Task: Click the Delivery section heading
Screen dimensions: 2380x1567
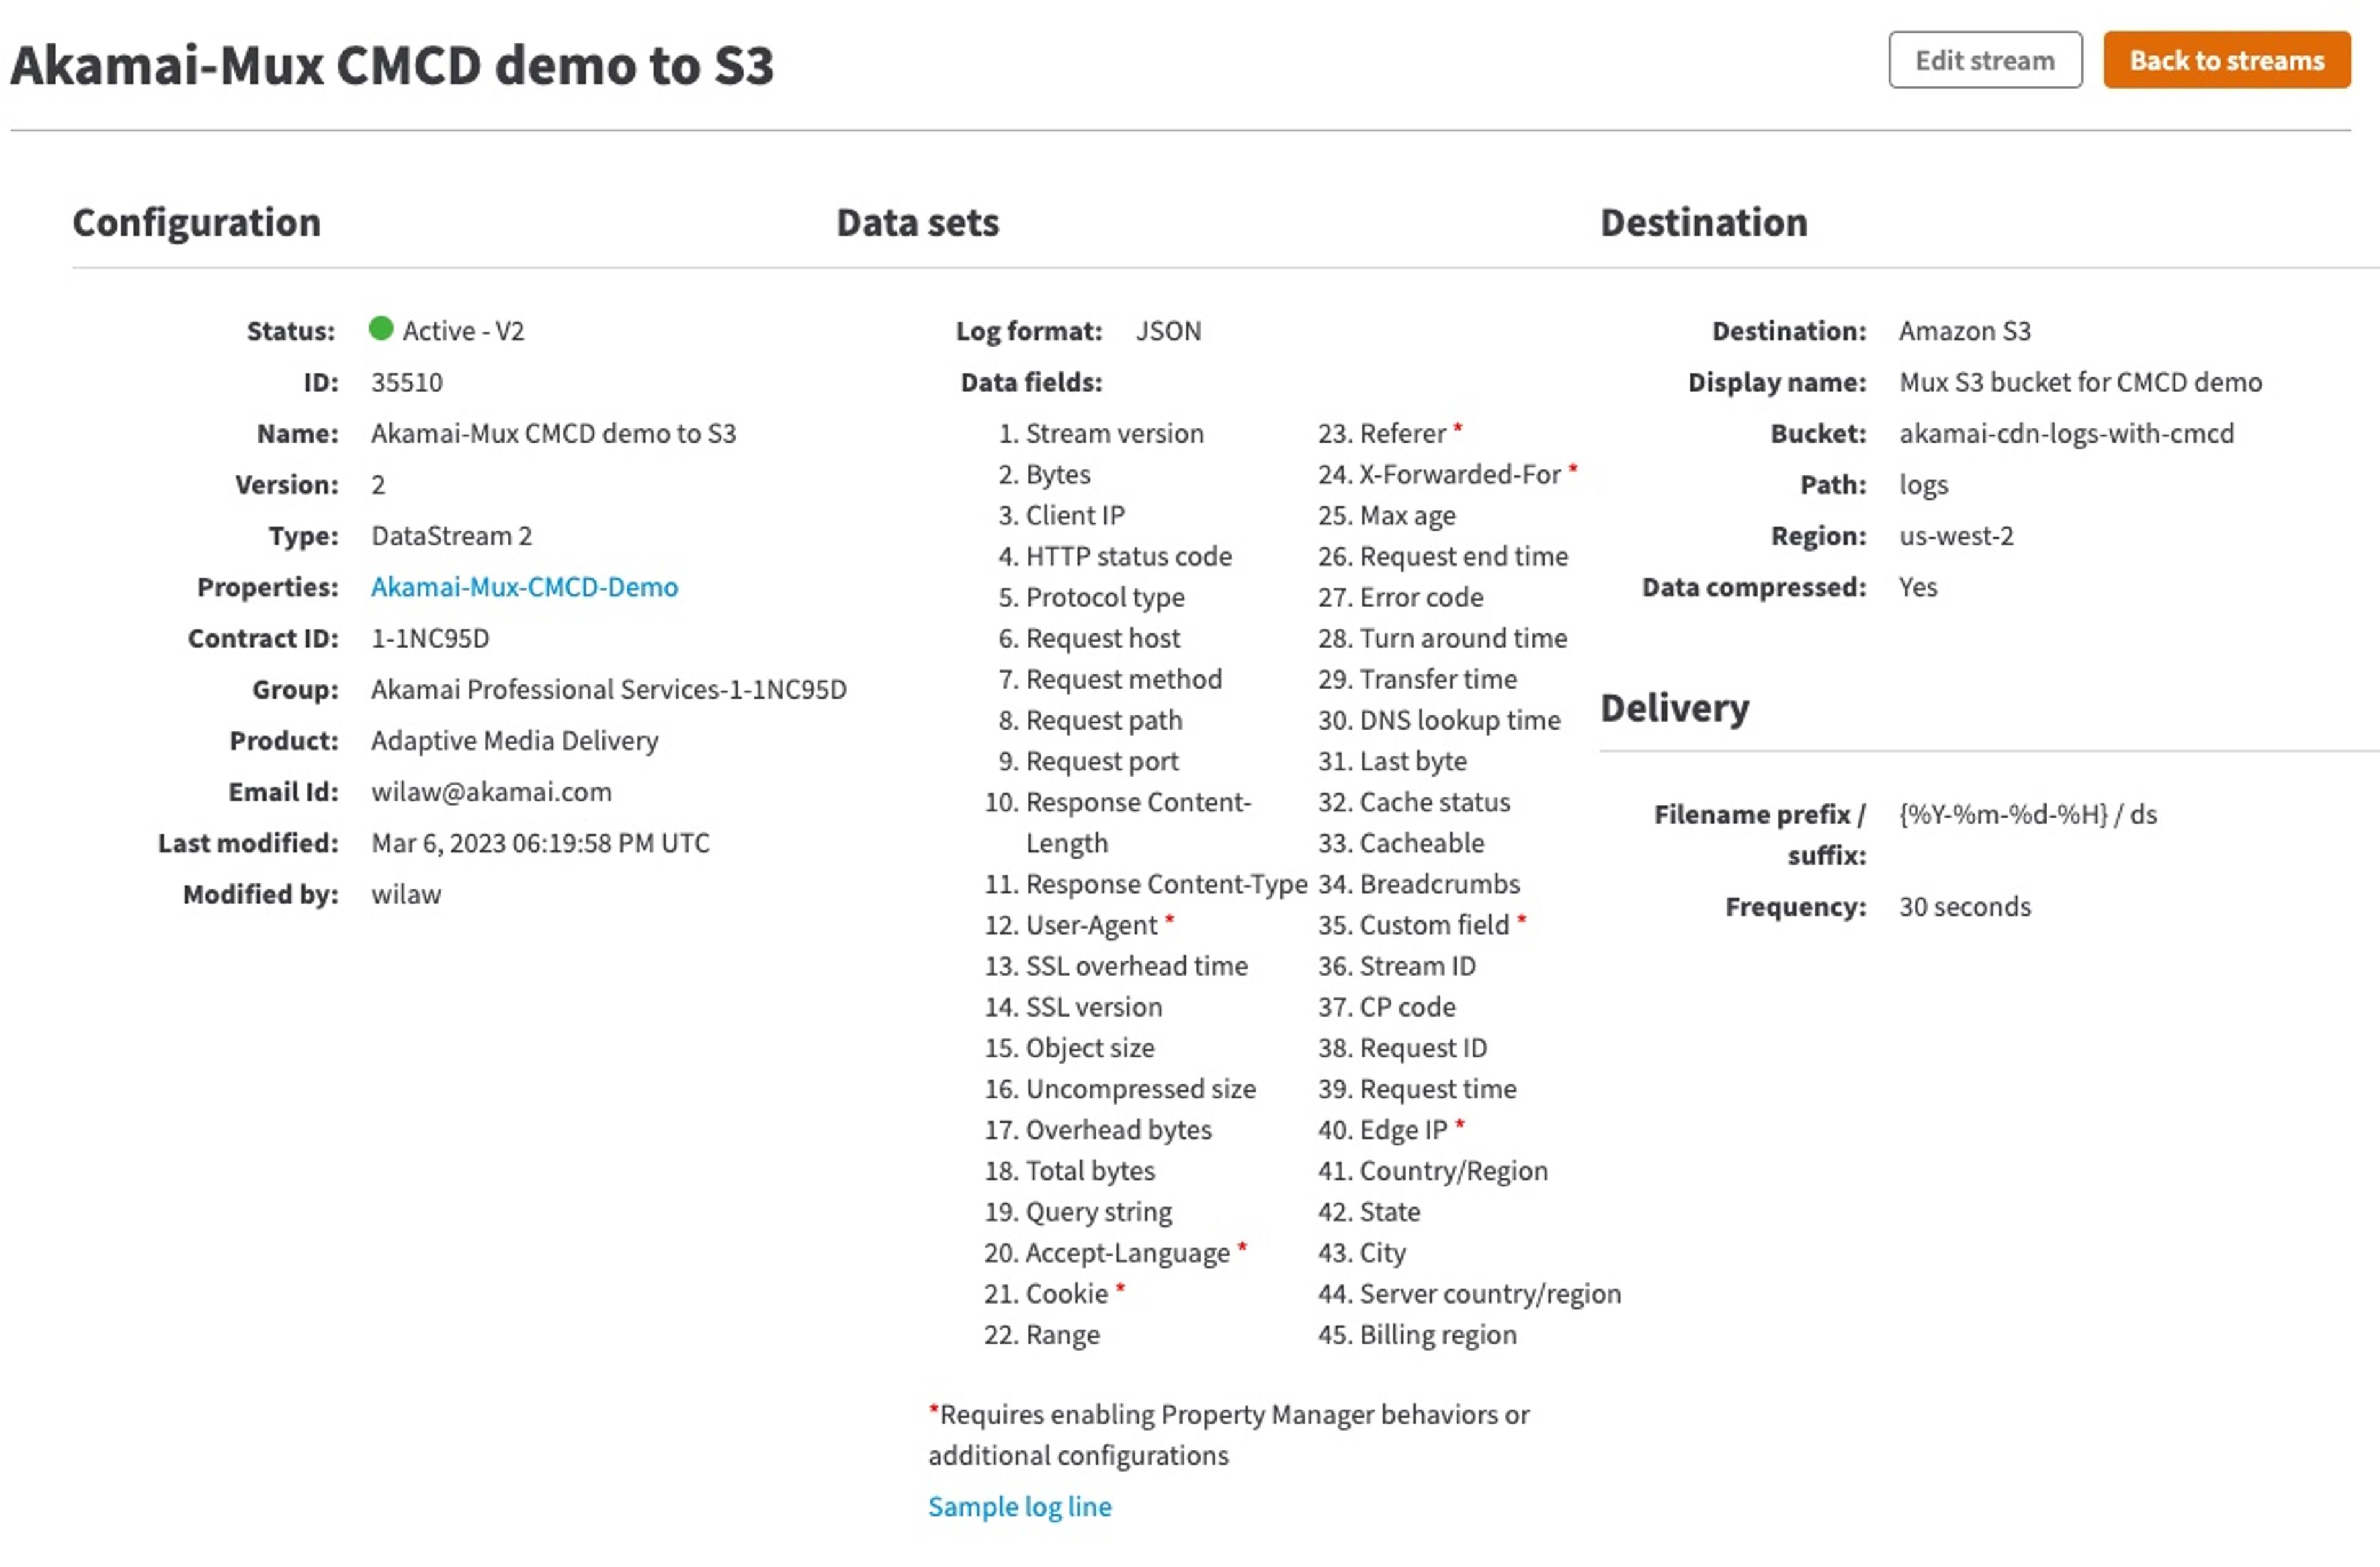Action: [x=1675, y=708]
